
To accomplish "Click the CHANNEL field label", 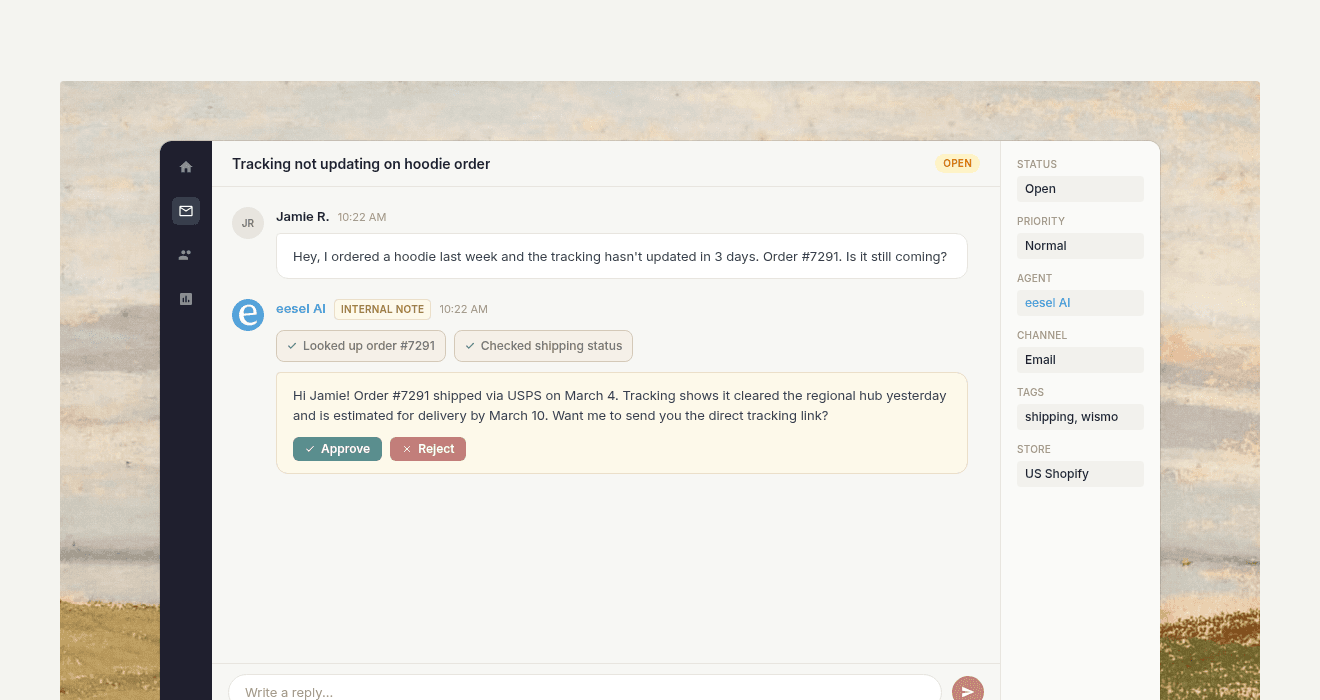I will coord(1042,335).
